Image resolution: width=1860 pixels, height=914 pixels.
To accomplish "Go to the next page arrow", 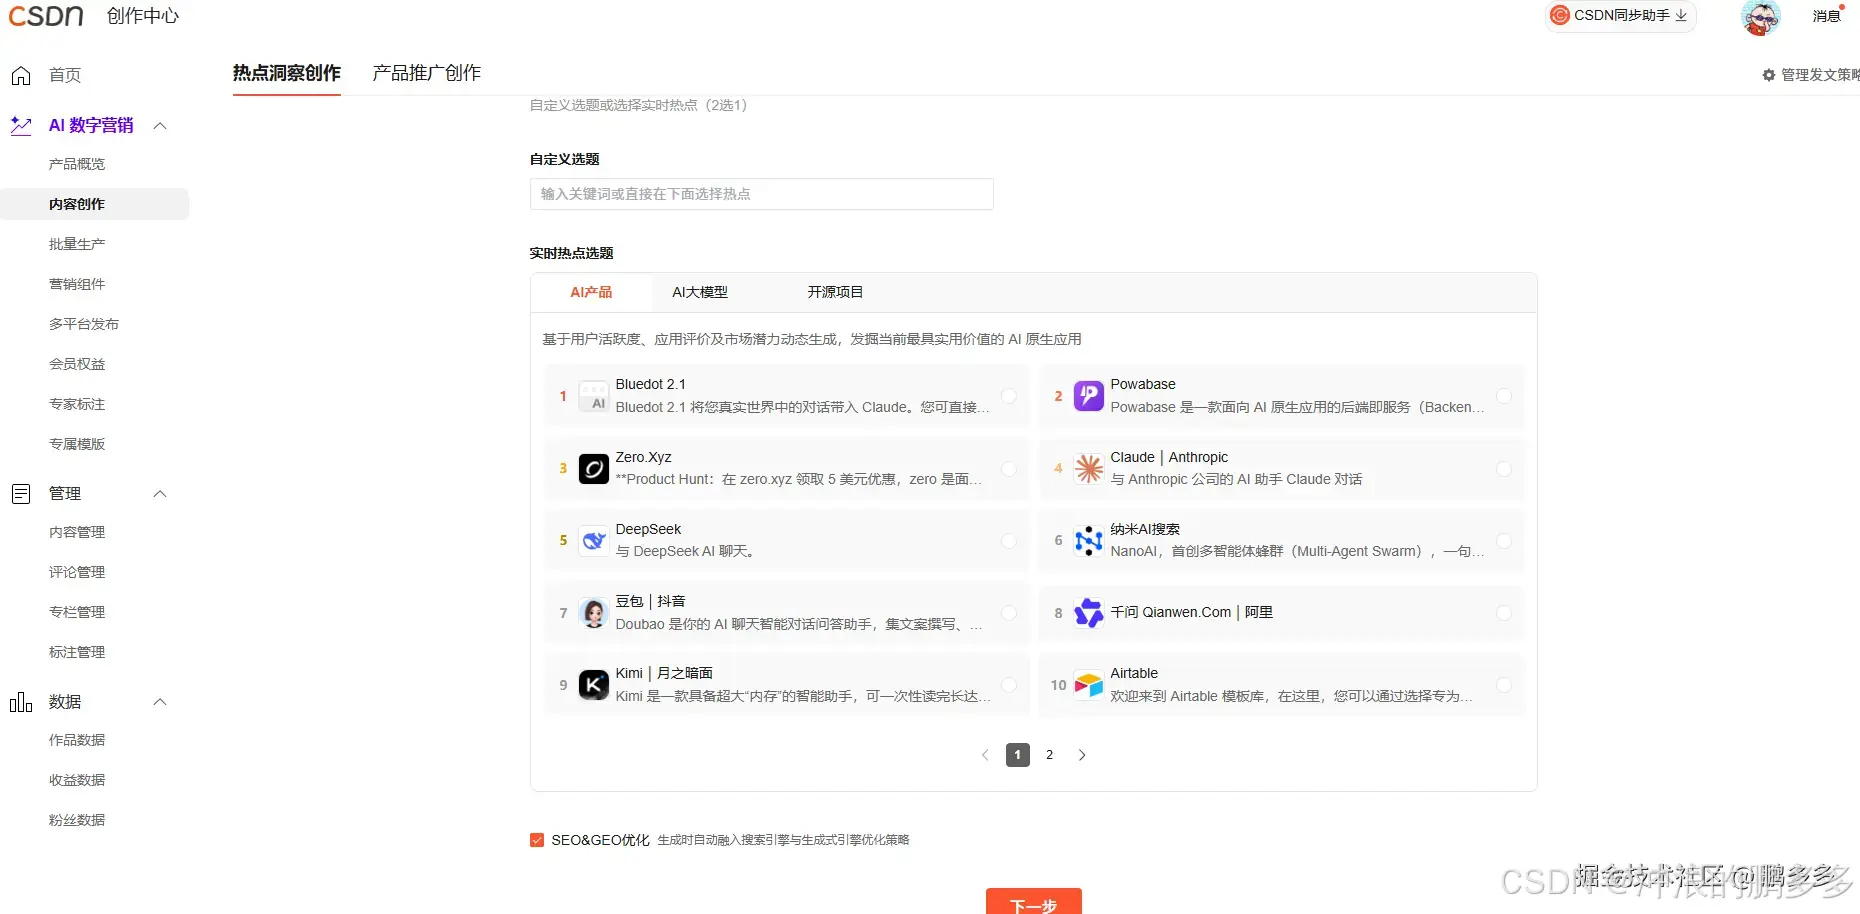I will pos(1082,755).
